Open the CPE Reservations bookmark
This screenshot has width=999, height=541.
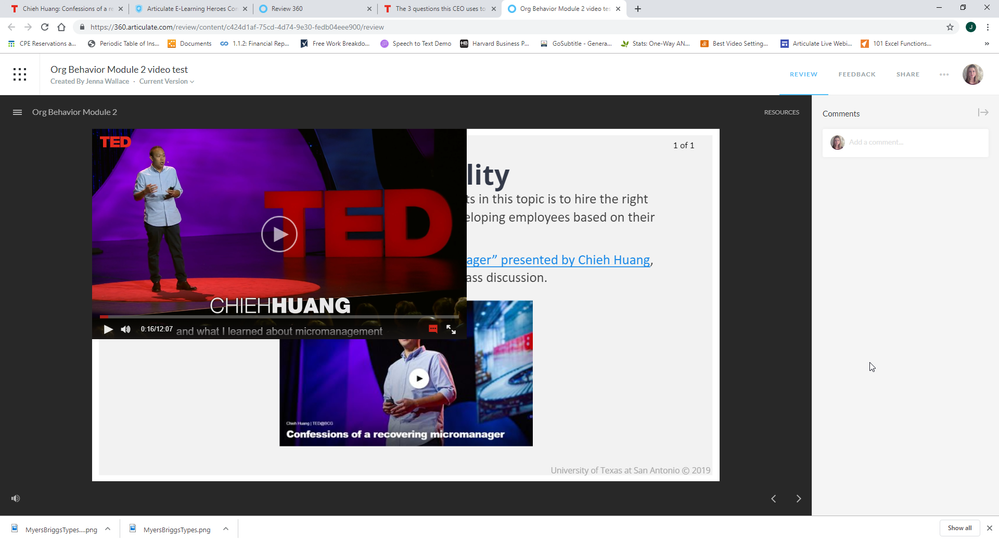coord(42,43)
